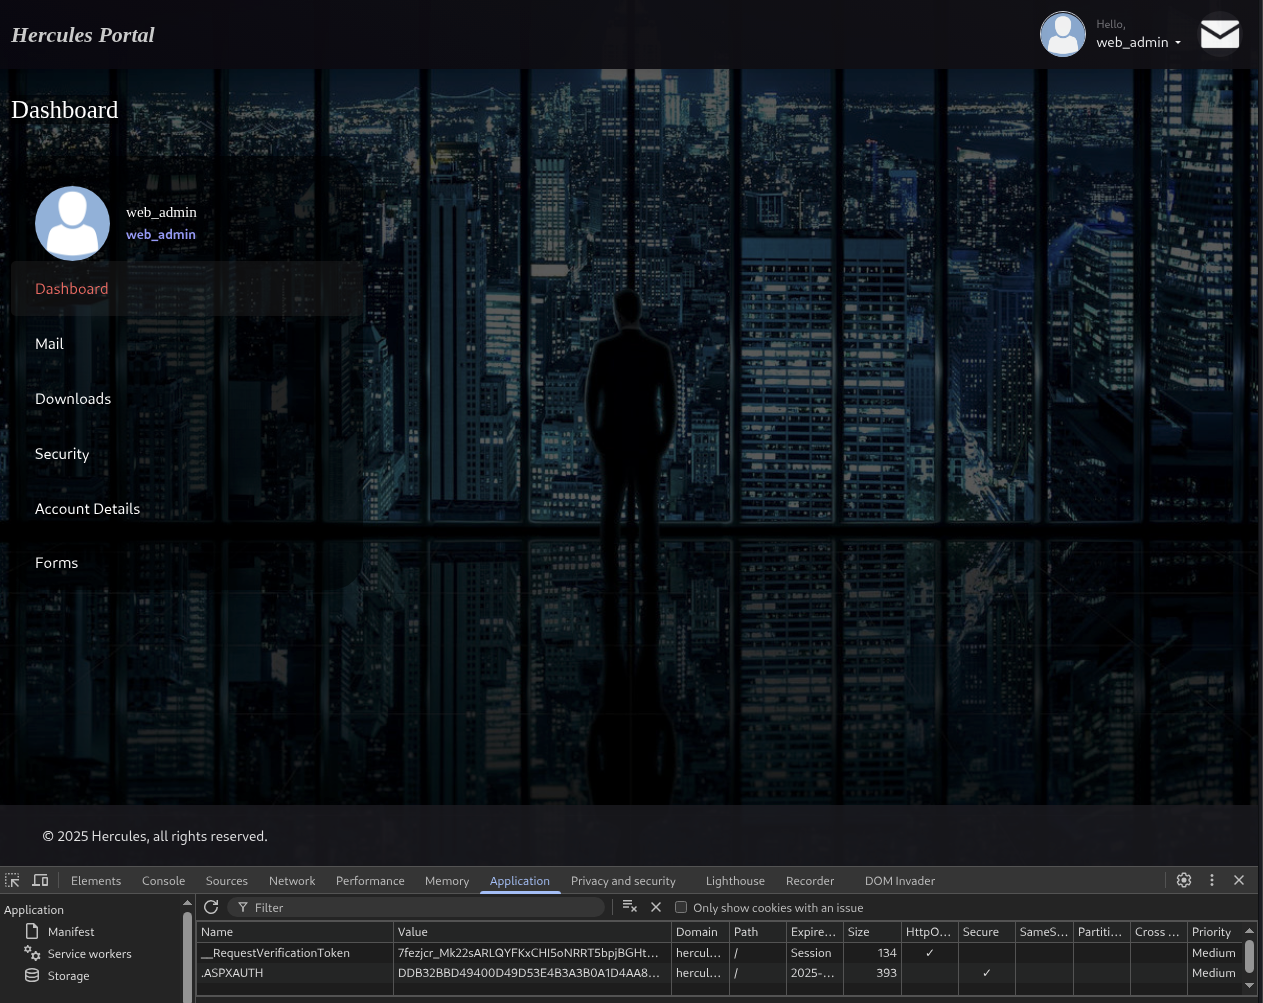Toggle the device toolbar icon
The width and height of the screenshot is (1263, 1003).
40,881
